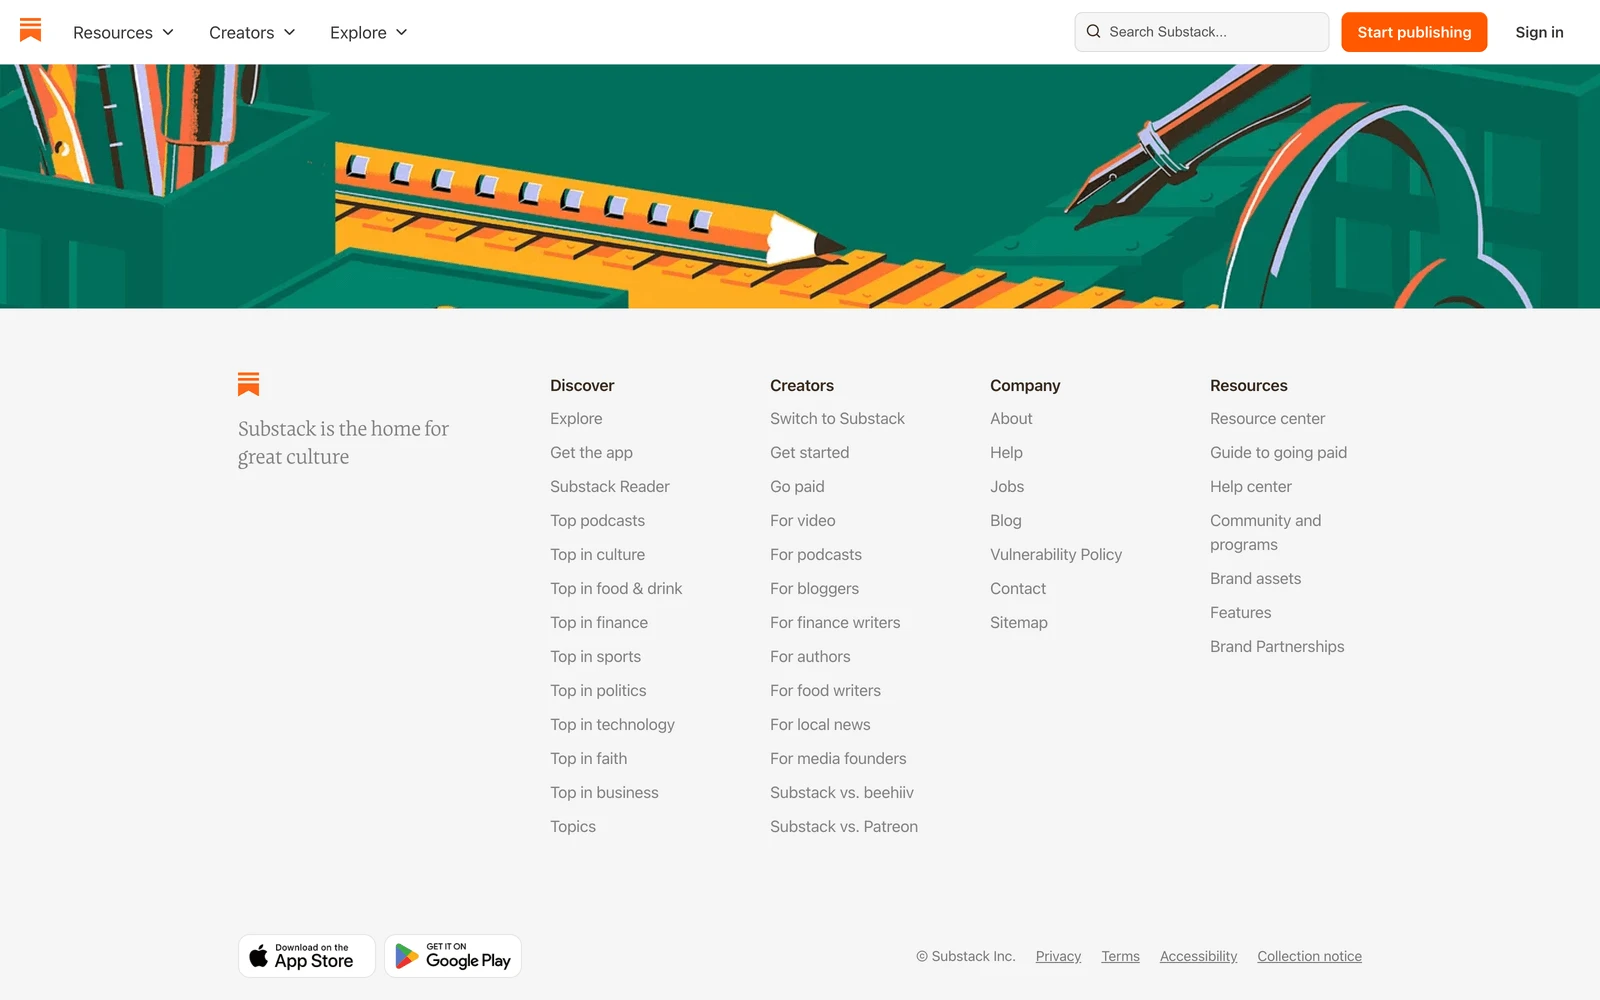Click the hero illustration banner
This screenshot has height=1000, width=1600.
(800, 186)
